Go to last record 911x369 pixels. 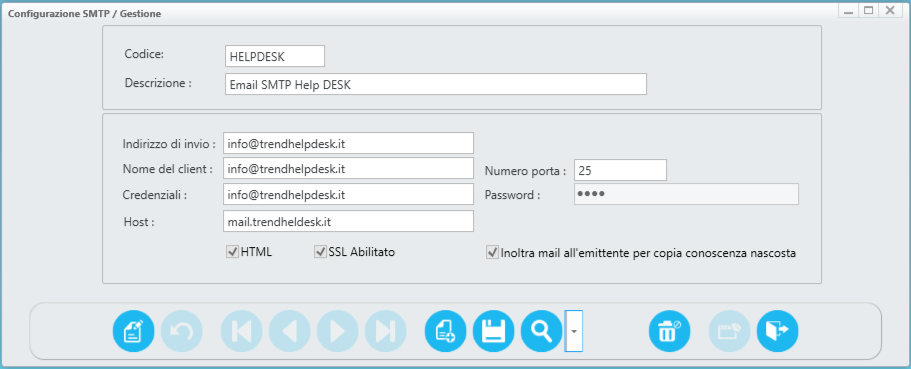pos(386,331)
